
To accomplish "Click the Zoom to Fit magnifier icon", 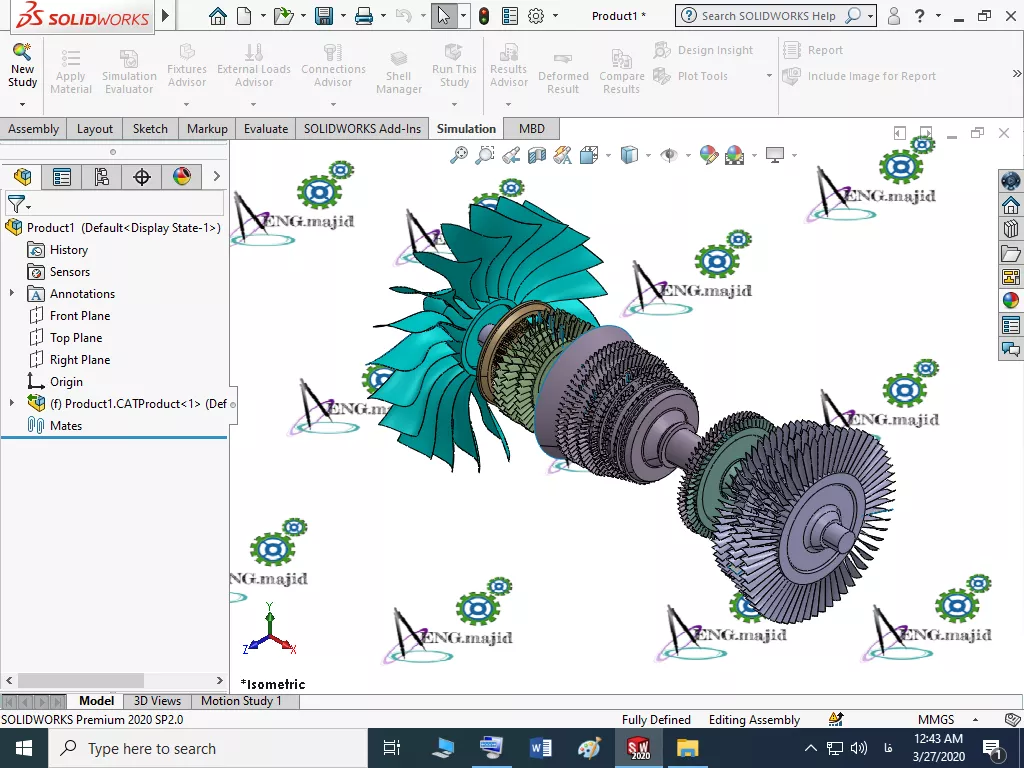I will tap(459, 155).
